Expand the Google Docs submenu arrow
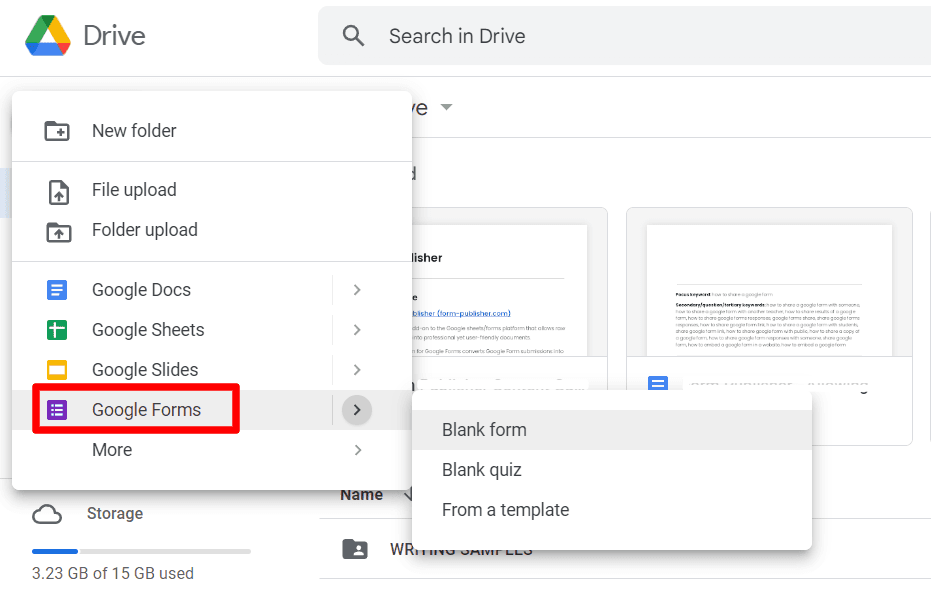Screen dimensions: 931x594 357,290
